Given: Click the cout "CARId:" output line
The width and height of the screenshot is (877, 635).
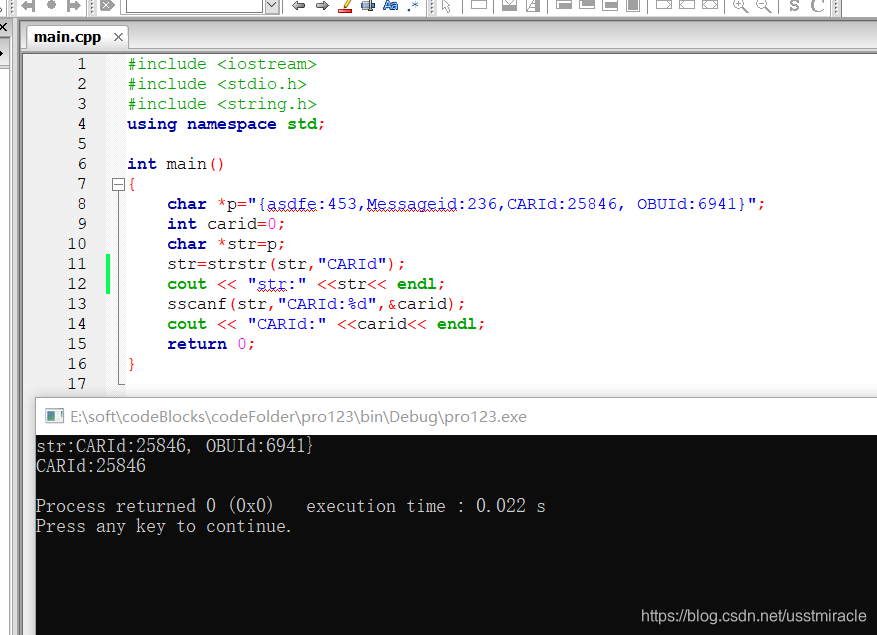Looking at the screenshot, I should coord(326,324).
